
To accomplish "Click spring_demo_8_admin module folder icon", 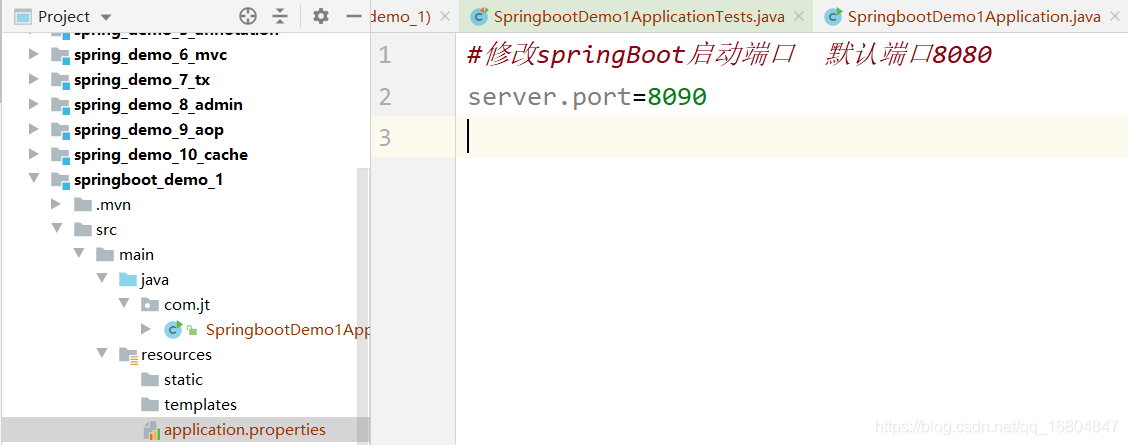I will click(60, 105).
